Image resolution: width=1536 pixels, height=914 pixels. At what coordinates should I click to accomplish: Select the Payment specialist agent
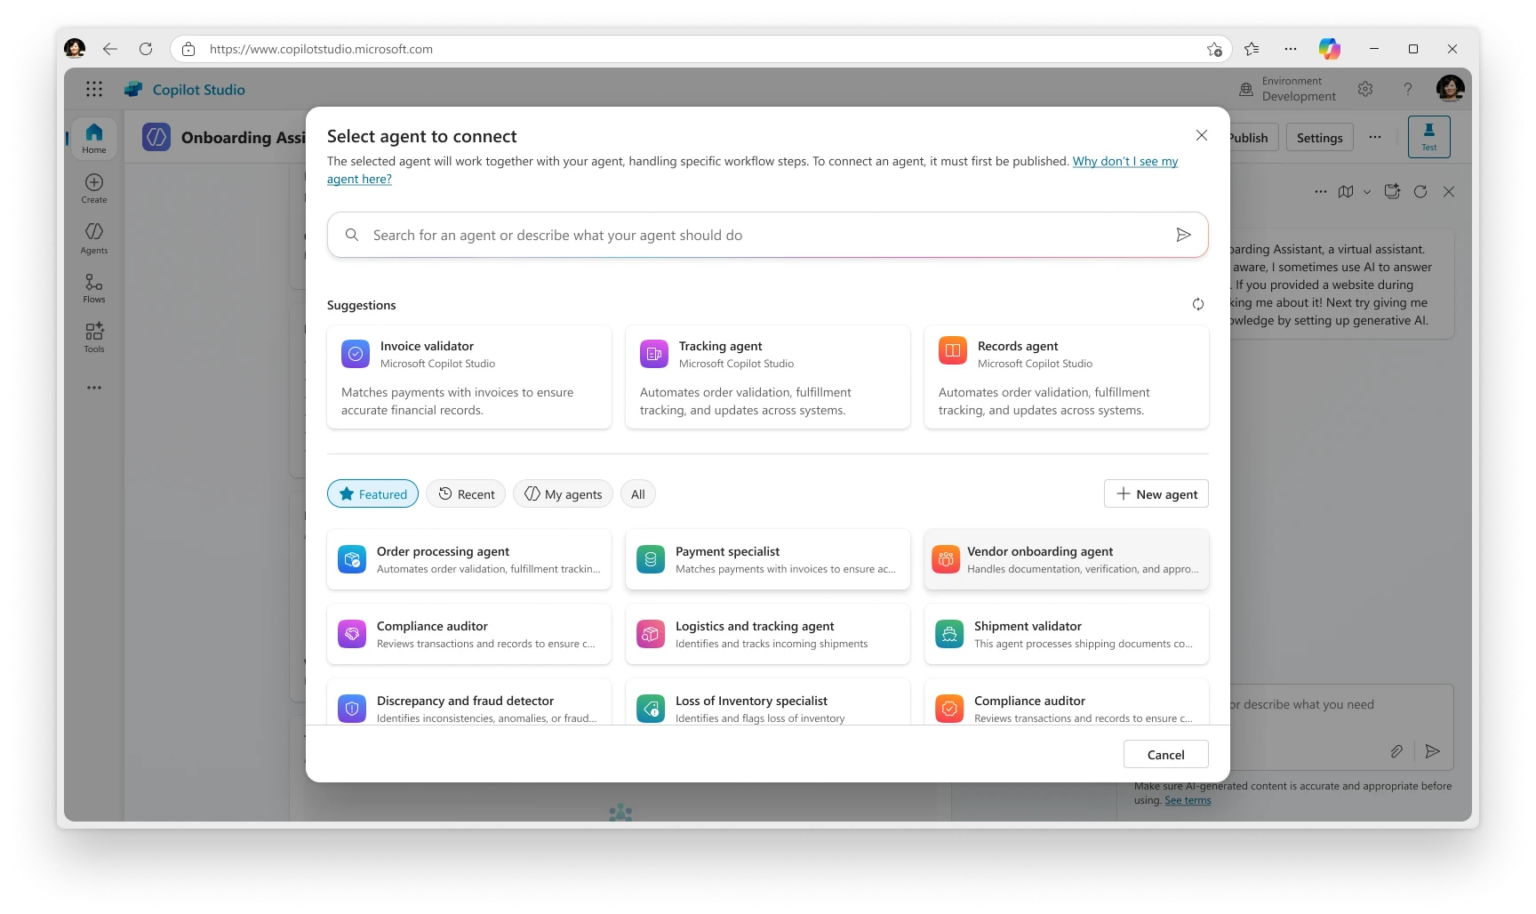[x=767, y=559]
